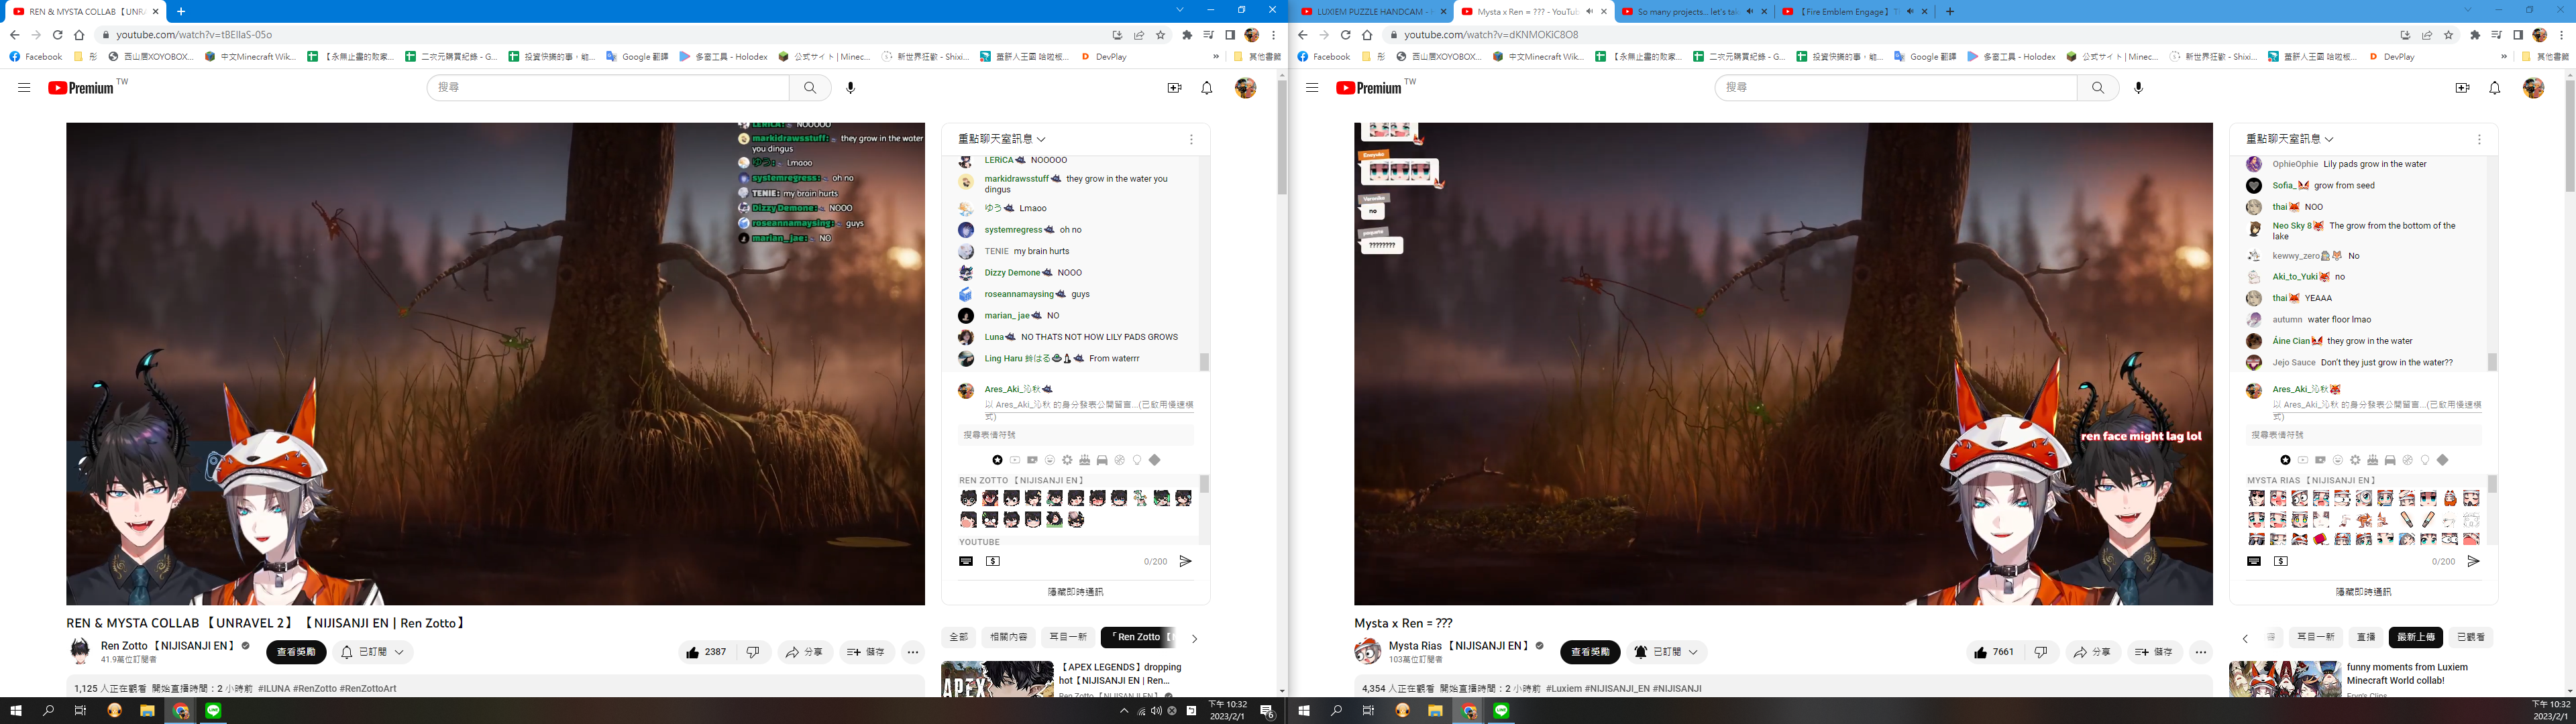The height and width of the screenshot is (724, 2576).
Task: Hide live chat in left window
Action: 1075,592
